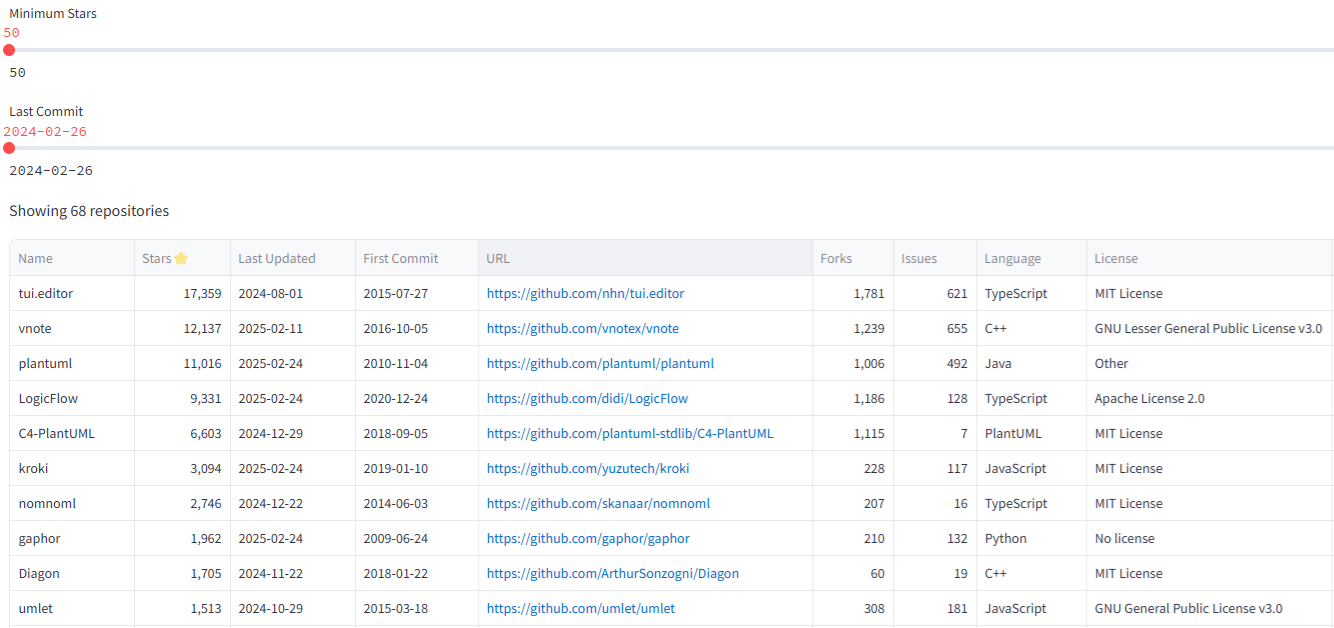The height and width of the screenshot is (628, 1334).
Task: Open the nhn/tui.editor GitHub link
Action: coord(585,294)
